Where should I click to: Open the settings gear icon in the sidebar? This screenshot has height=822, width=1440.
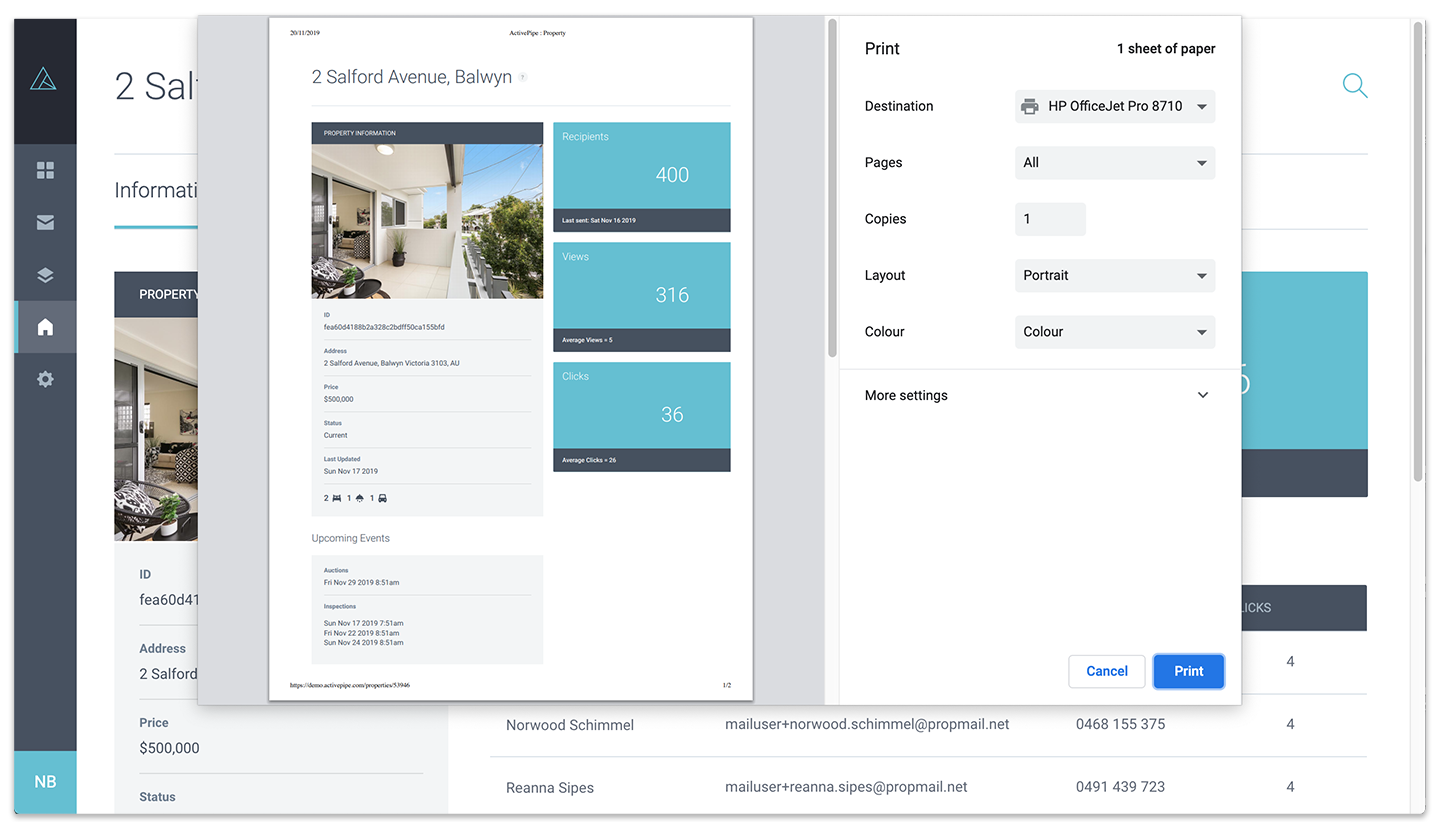tap(45, 379)
